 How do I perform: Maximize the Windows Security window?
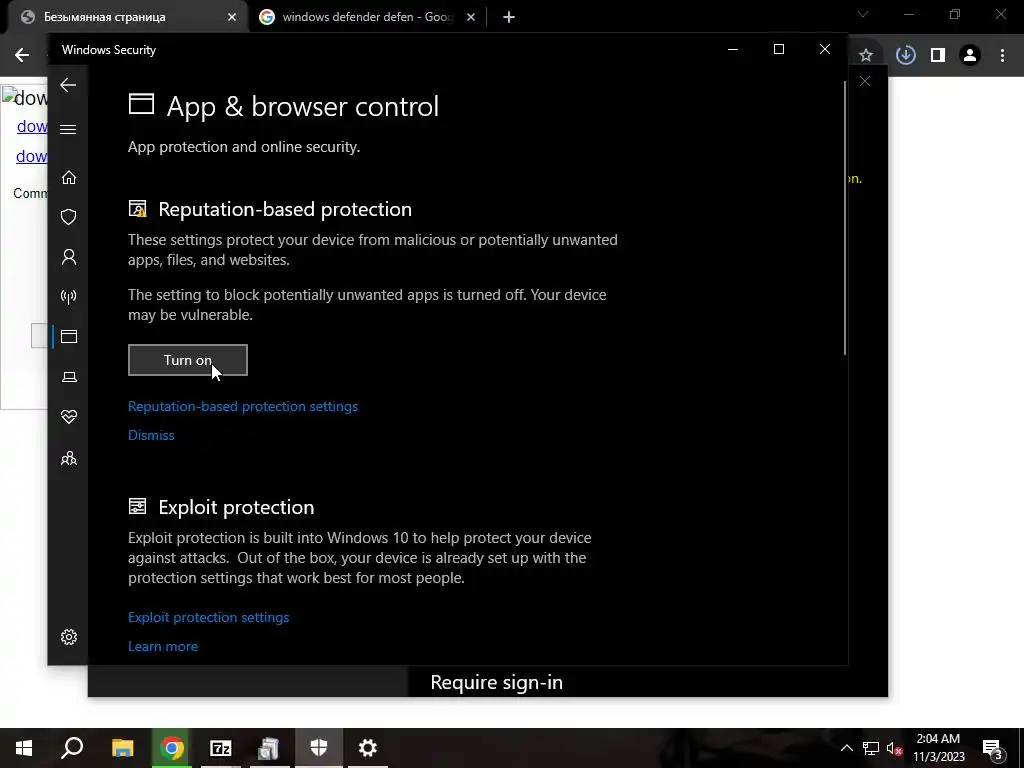tap(778, 50)
